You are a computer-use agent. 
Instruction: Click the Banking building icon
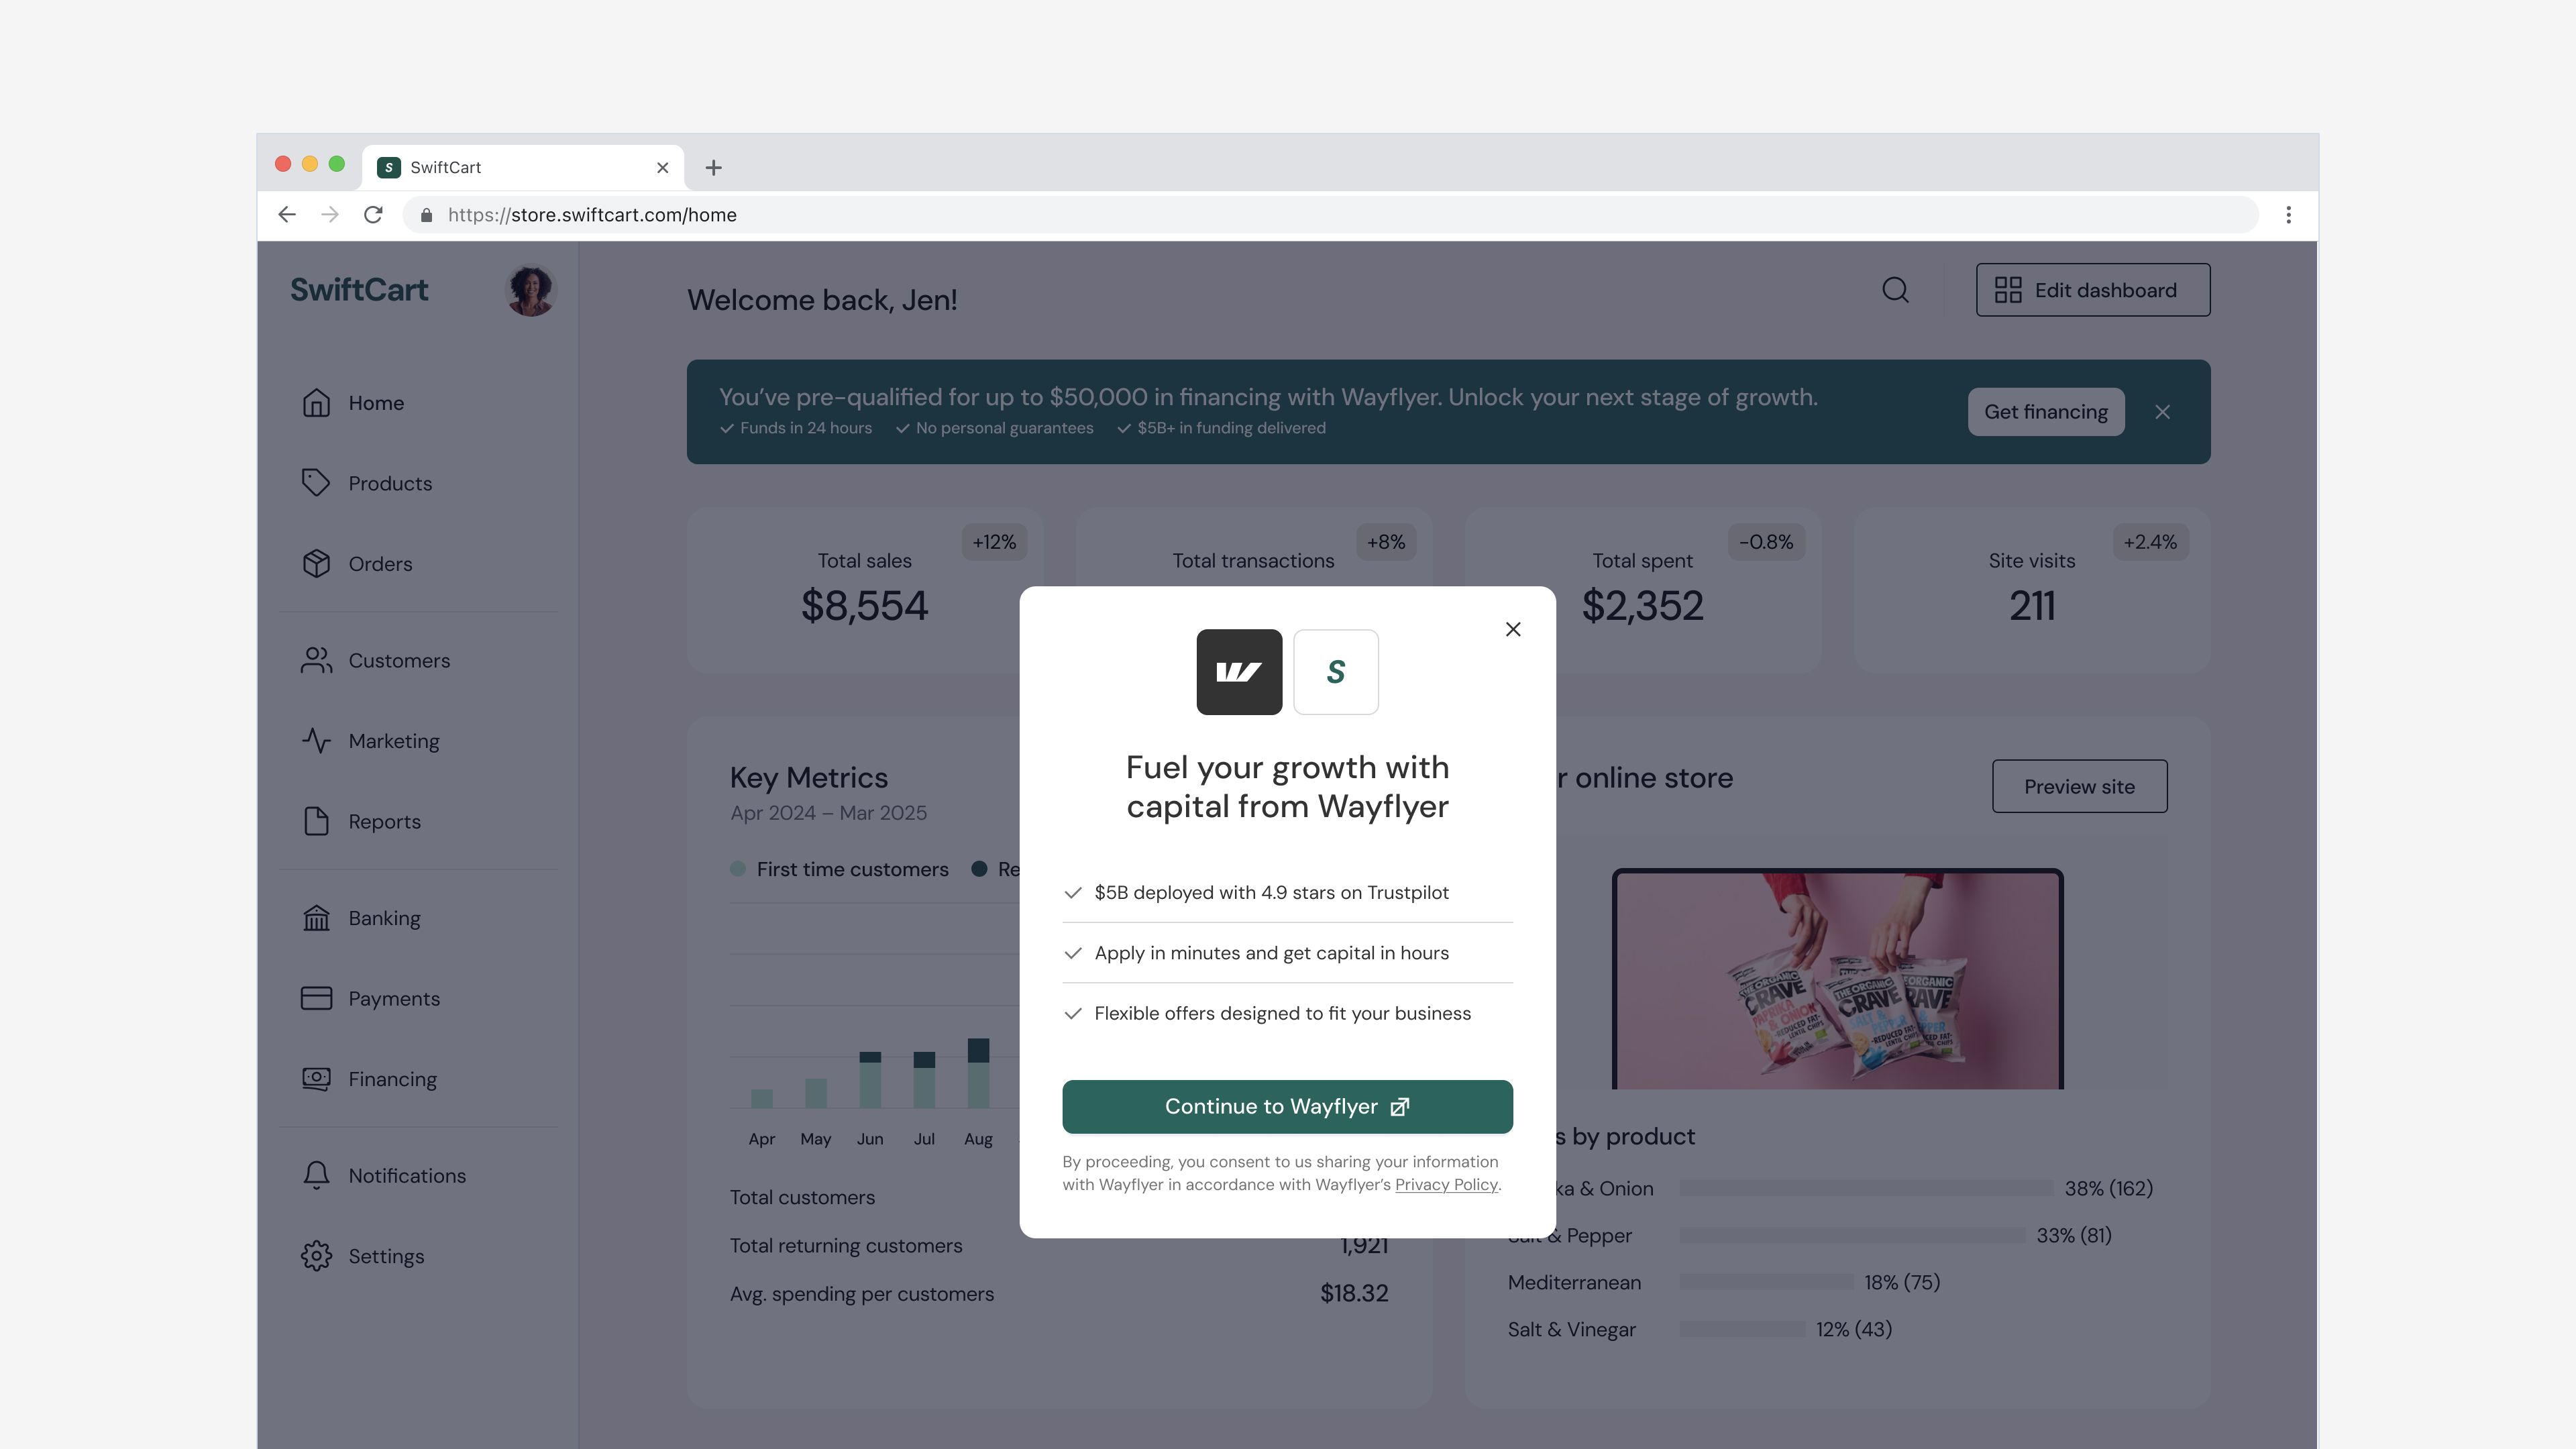[x=316, y=918]
